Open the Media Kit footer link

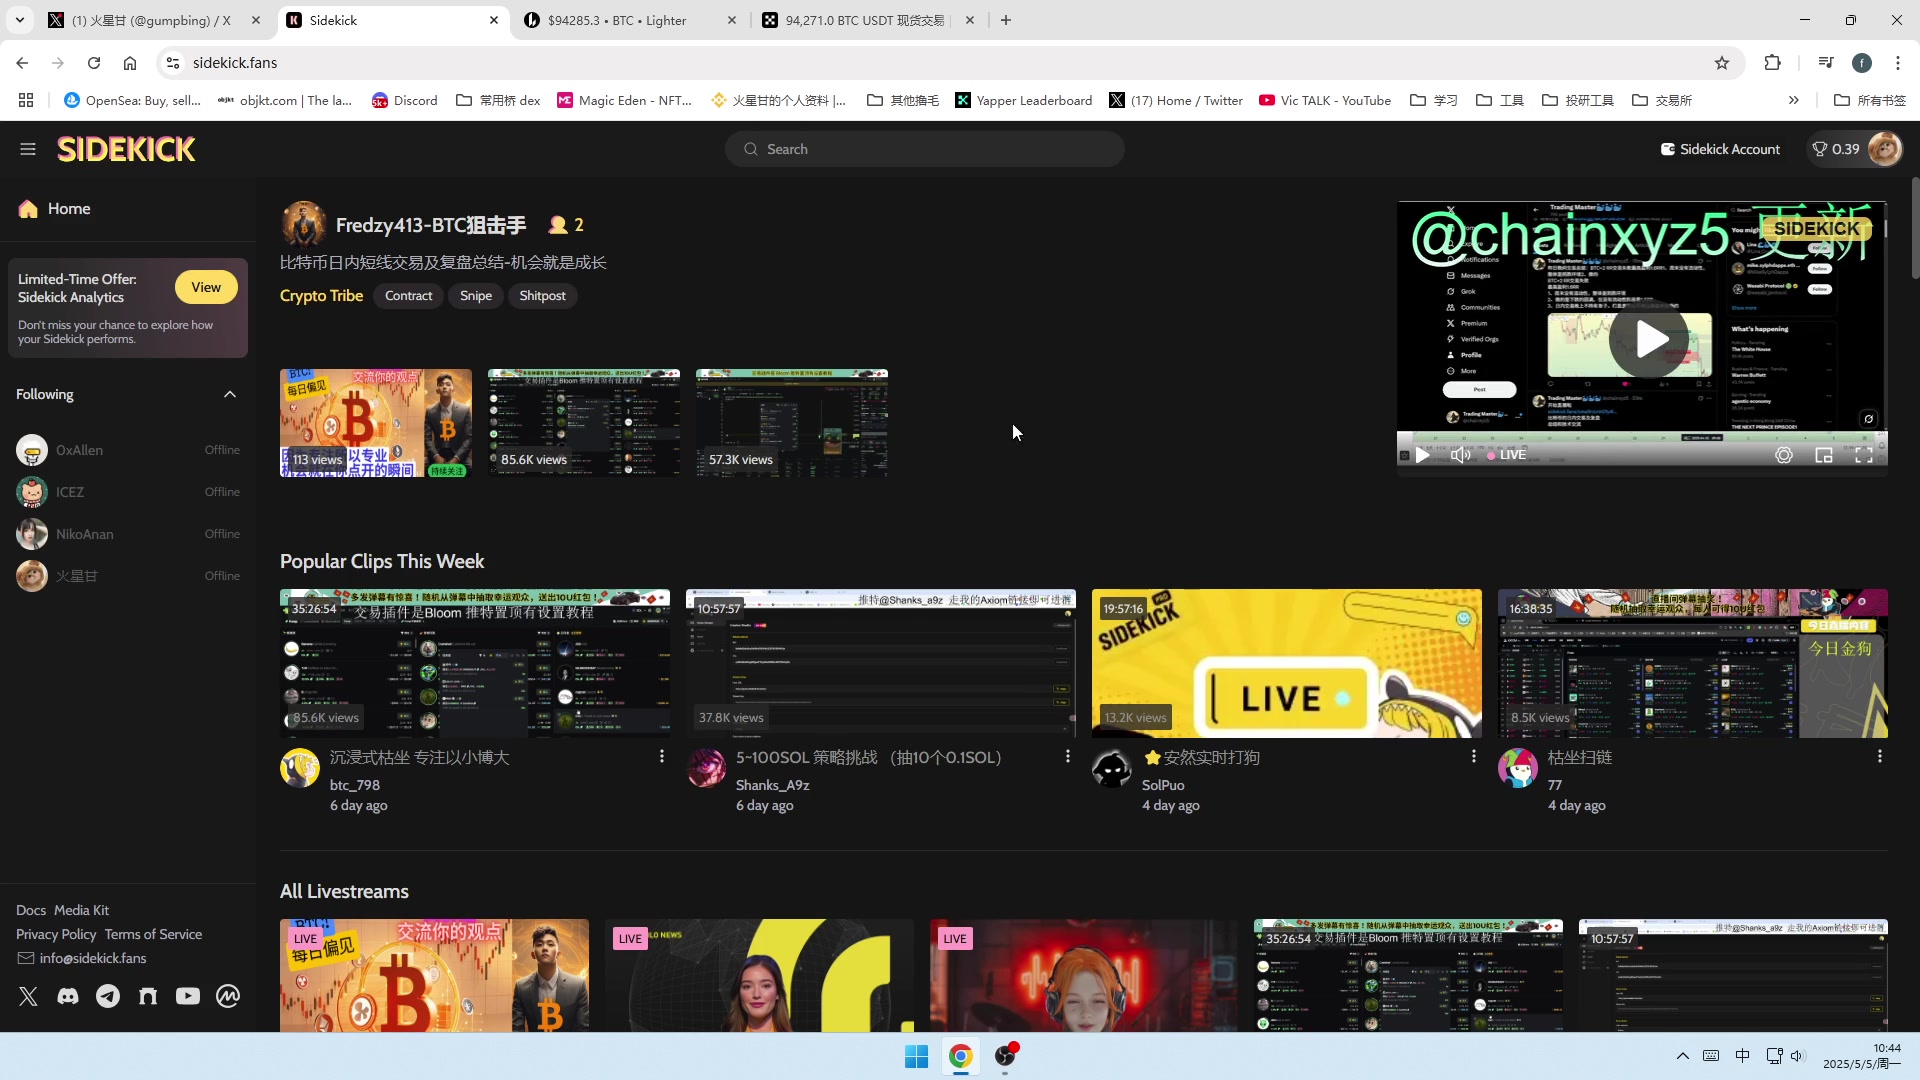click(81, 910)
